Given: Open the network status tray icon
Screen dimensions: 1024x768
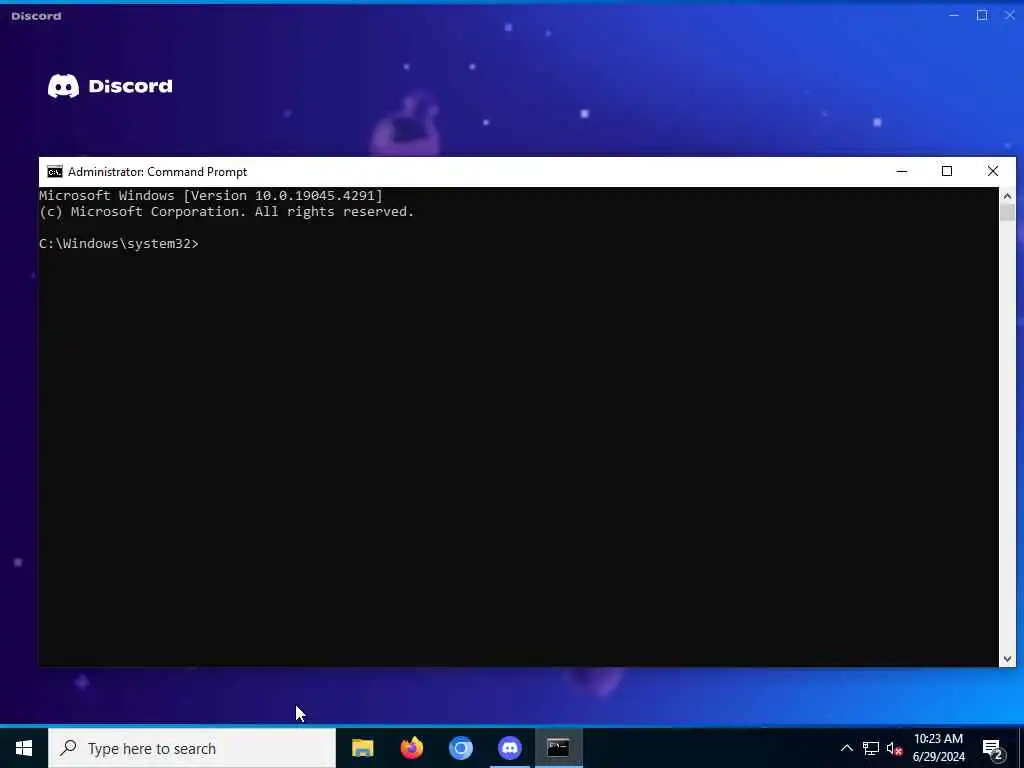Looking at the screenshot, I should click(x=871, y=748).
